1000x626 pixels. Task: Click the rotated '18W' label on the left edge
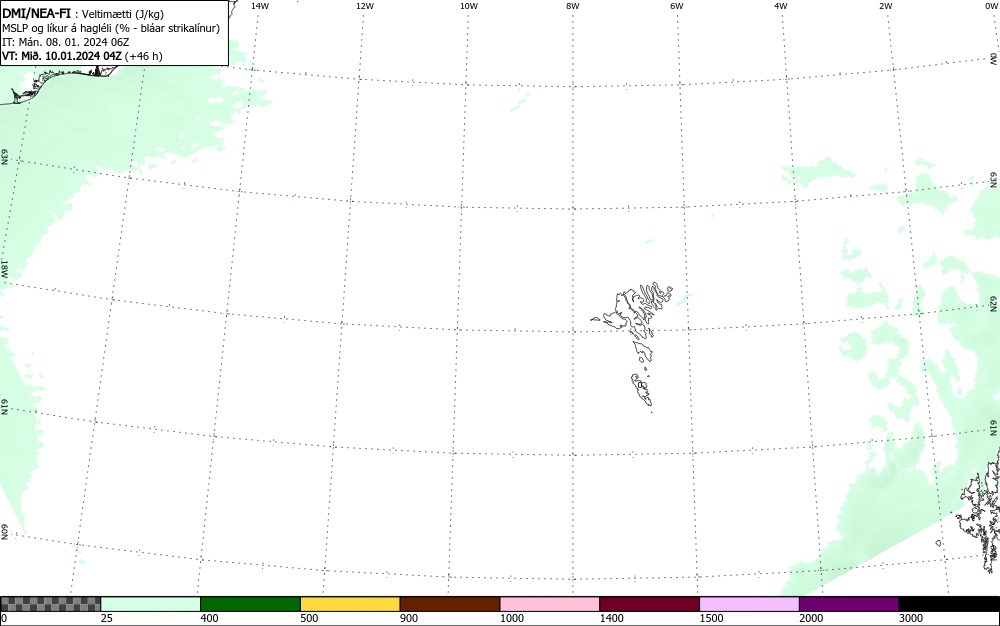pos(4,268)
